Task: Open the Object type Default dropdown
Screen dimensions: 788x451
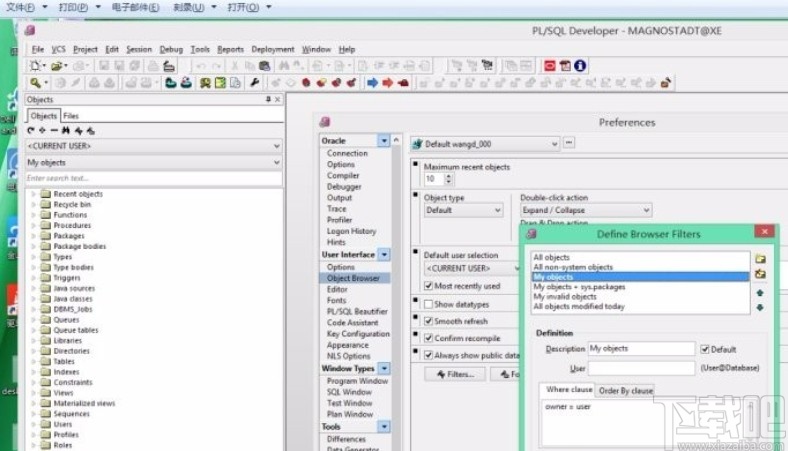Action: pyautogui.click(x=498, y=210)
